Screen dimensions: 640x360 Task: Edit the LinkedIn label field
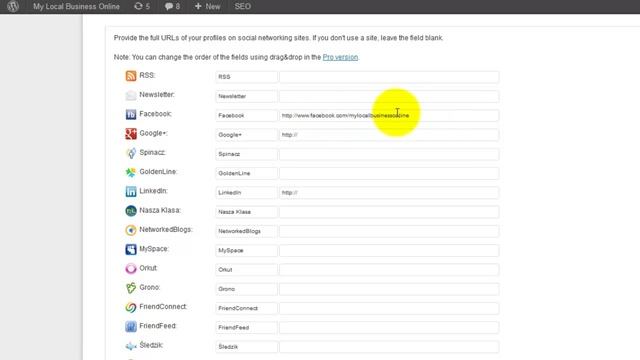tap(246, 193)
